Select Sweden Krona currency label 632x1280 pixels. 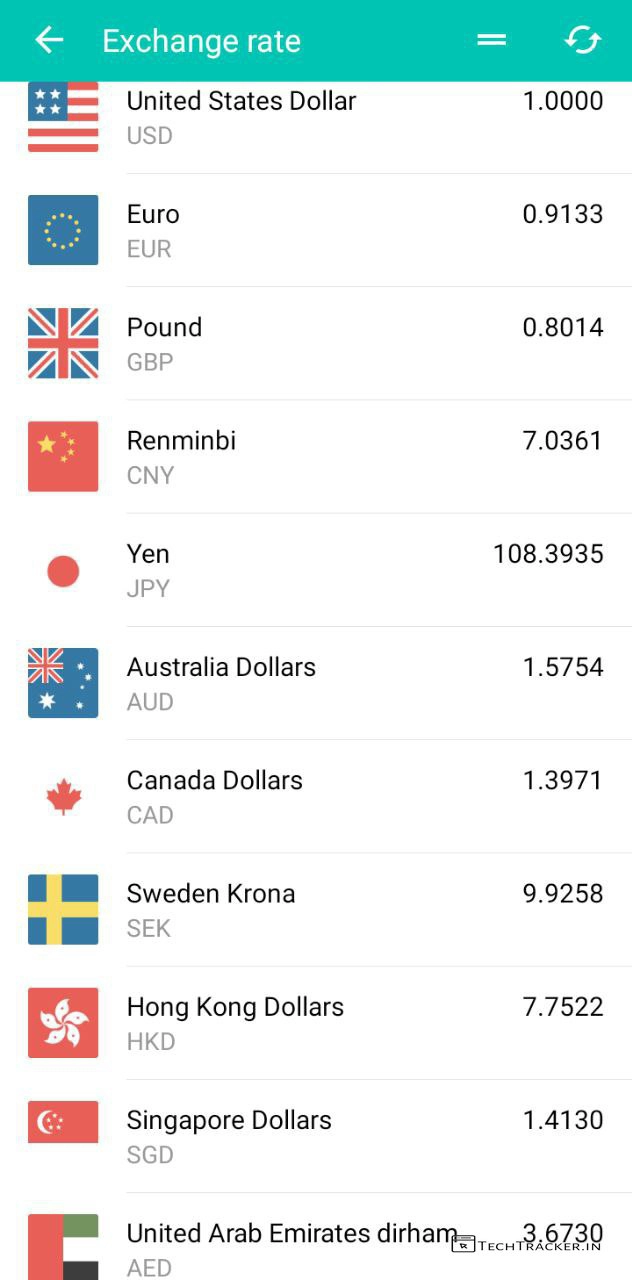click(x=211, y=894)
